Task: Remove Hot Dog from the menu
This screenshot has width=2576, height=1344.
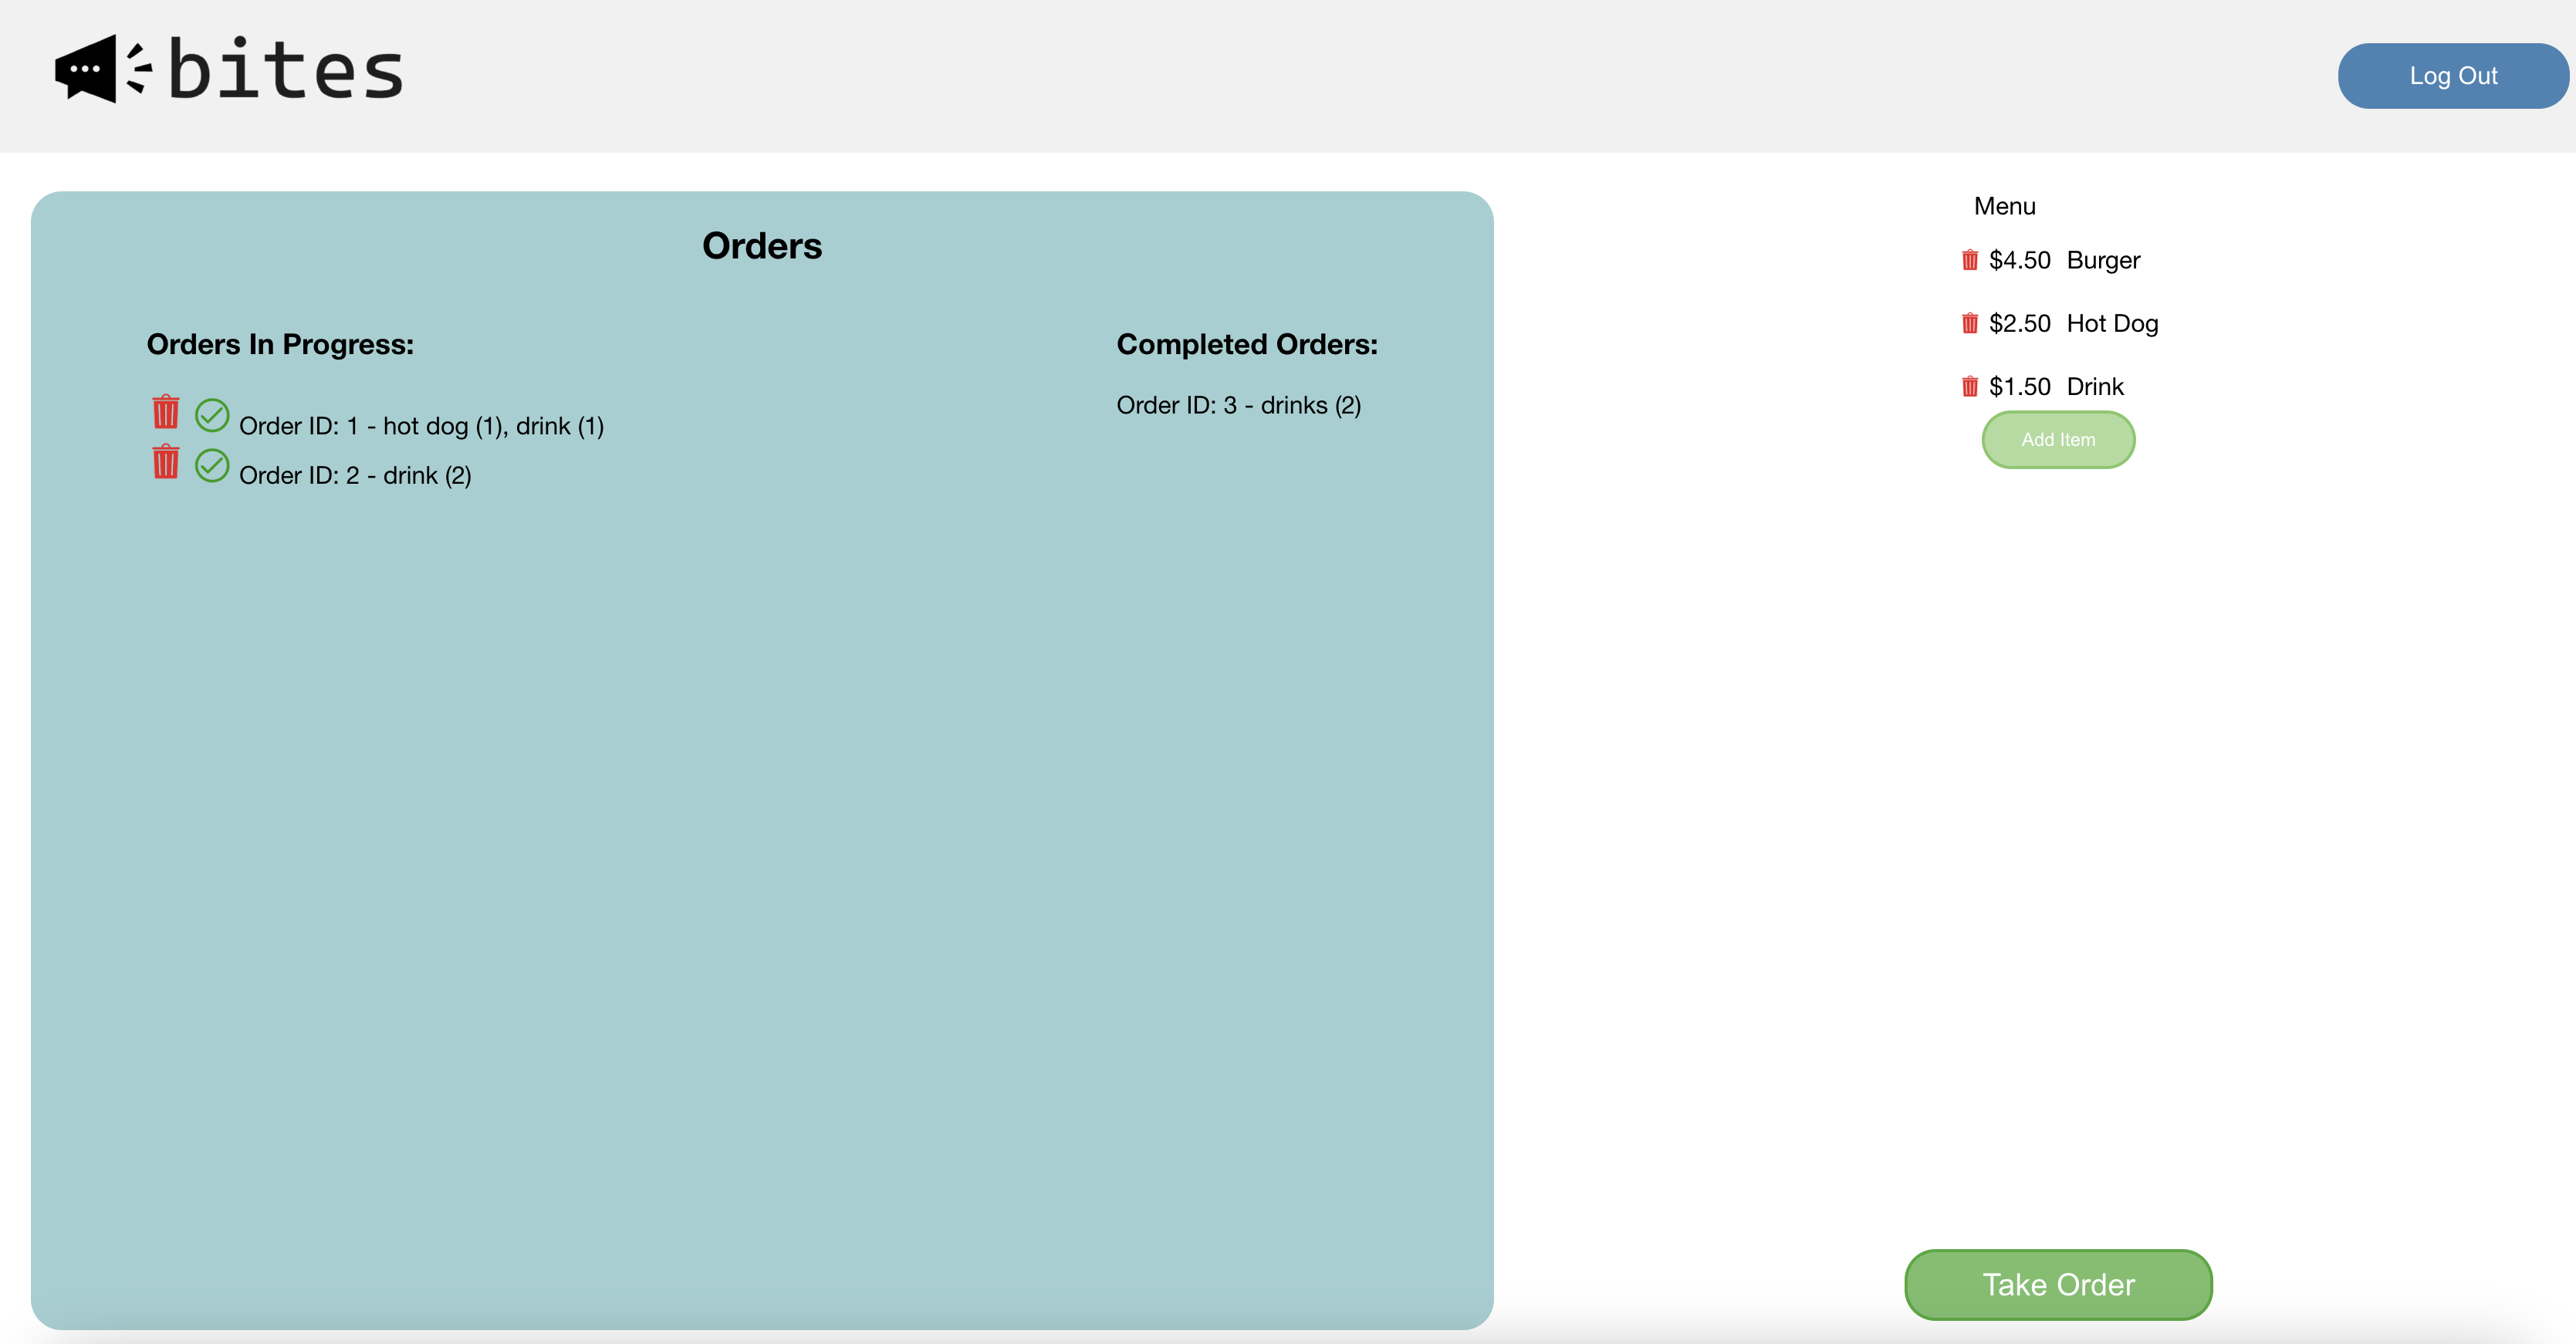Action: [1969, 323]
